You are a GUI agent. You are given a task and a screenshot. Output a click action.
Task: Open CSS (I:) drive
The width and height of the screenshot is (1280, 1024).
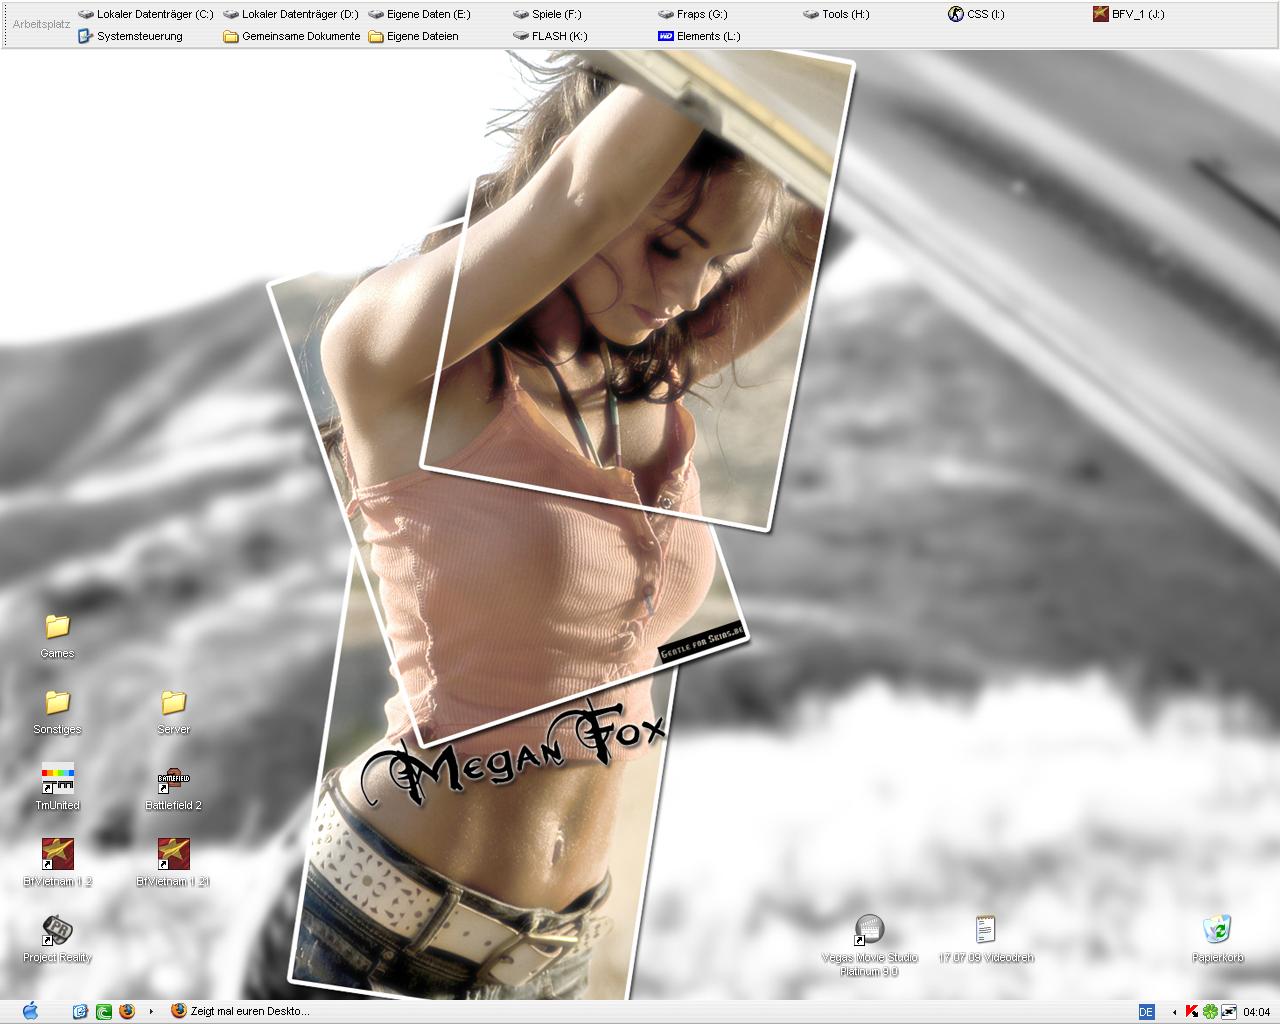[x=977, y=14]
